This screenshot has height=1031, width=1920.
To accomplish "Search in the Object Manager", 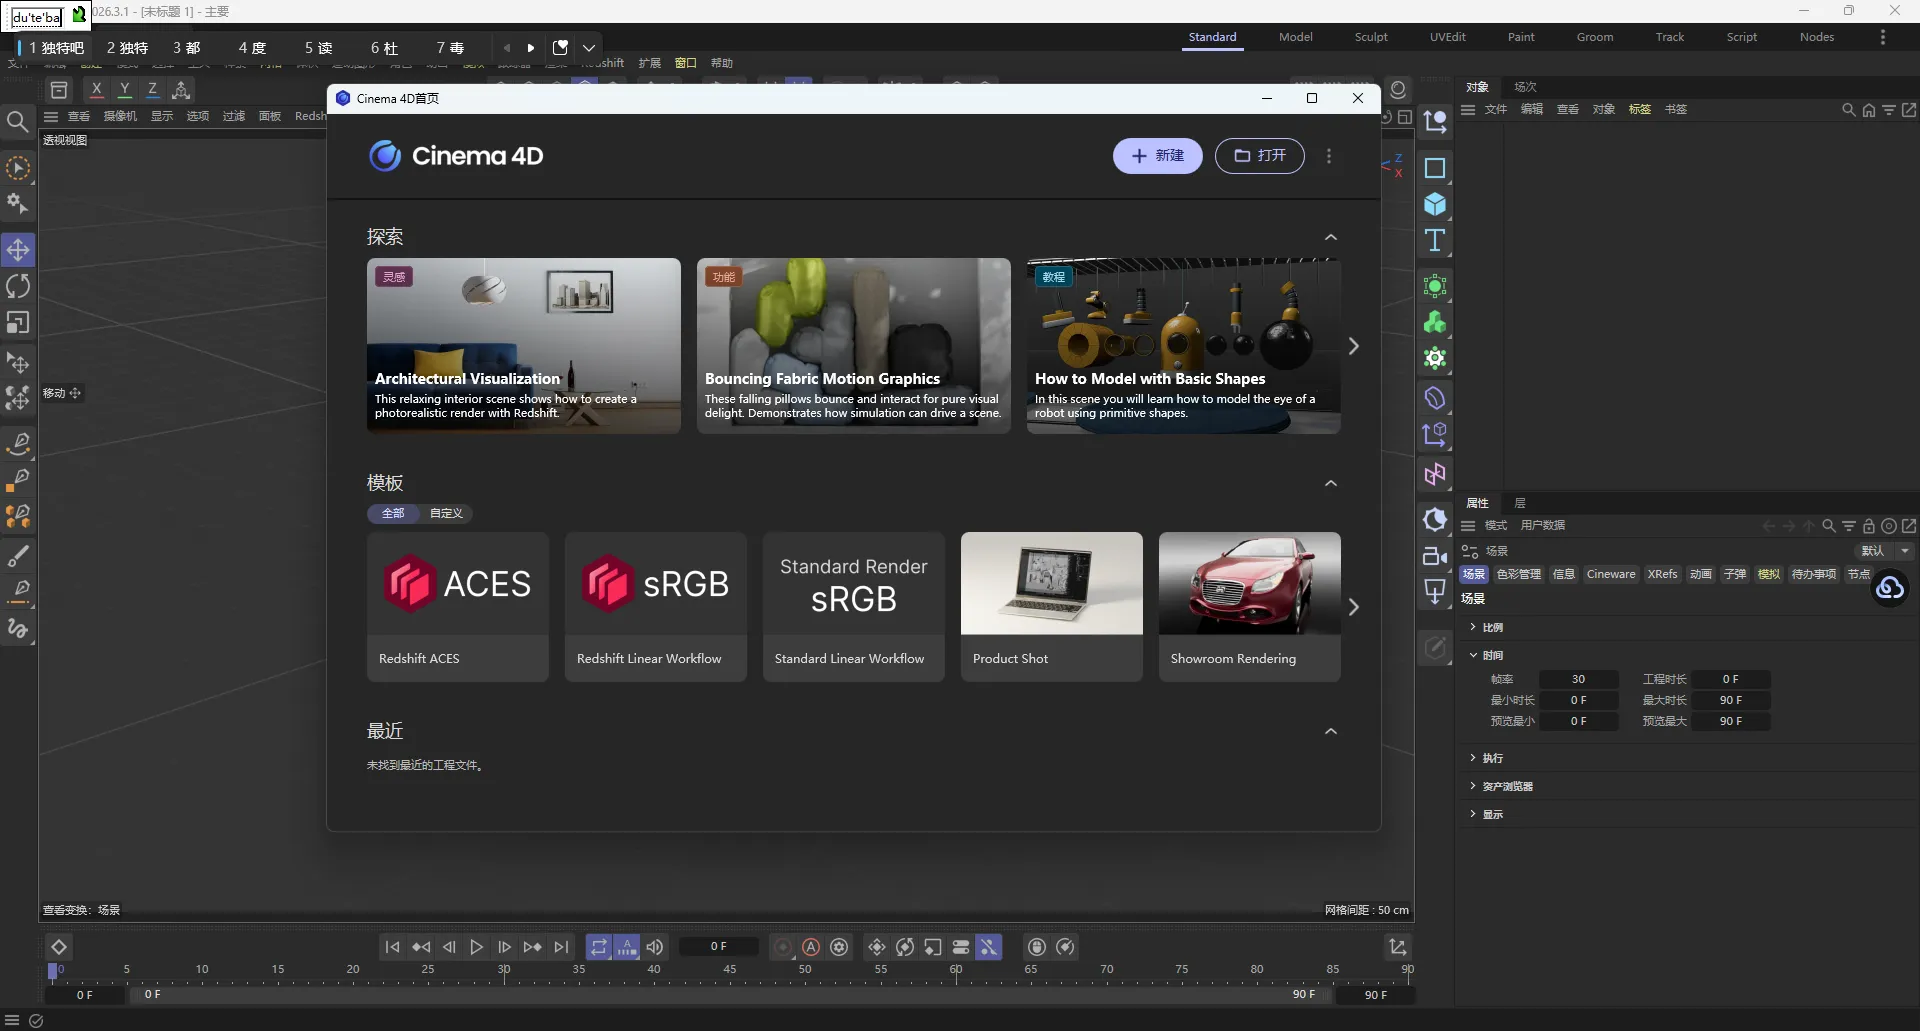I will click(1848, 110).
